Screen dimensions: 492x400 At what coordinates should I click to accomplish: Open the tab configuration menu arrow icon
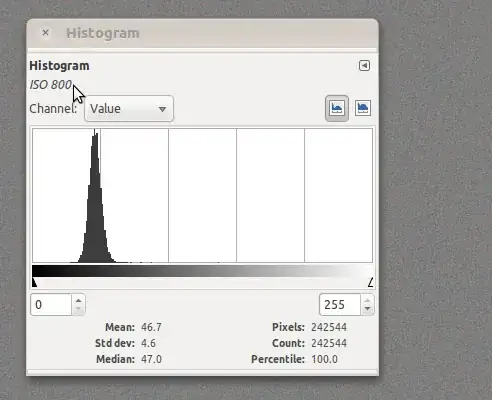[364, 65]
